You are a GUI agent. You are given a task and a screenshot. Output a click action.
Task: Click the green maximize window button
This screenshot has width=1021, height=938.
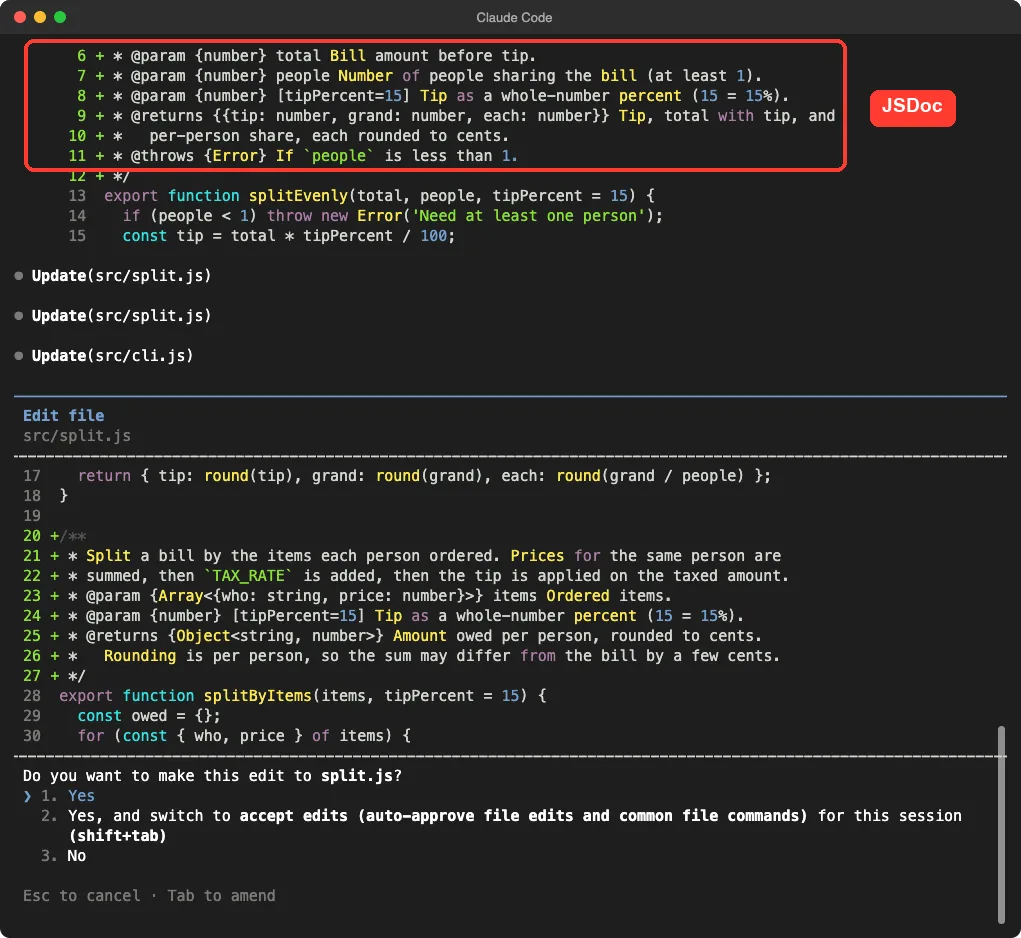[60, 17]
